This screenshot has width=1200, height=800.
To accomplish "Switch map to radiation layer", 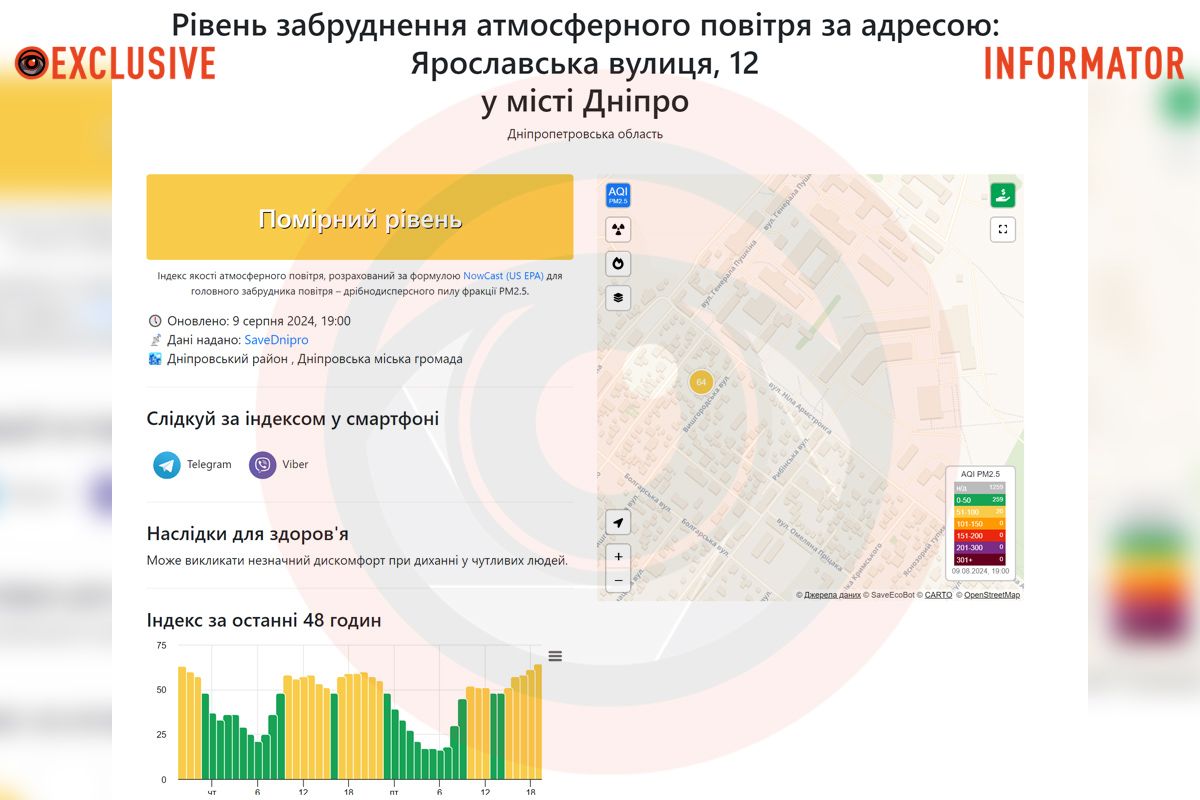I will pos(618,230).
